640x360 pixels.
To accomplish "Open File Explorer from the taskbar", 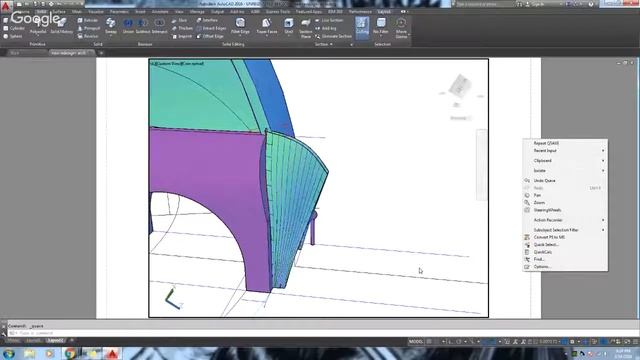I will coord(29,353).
